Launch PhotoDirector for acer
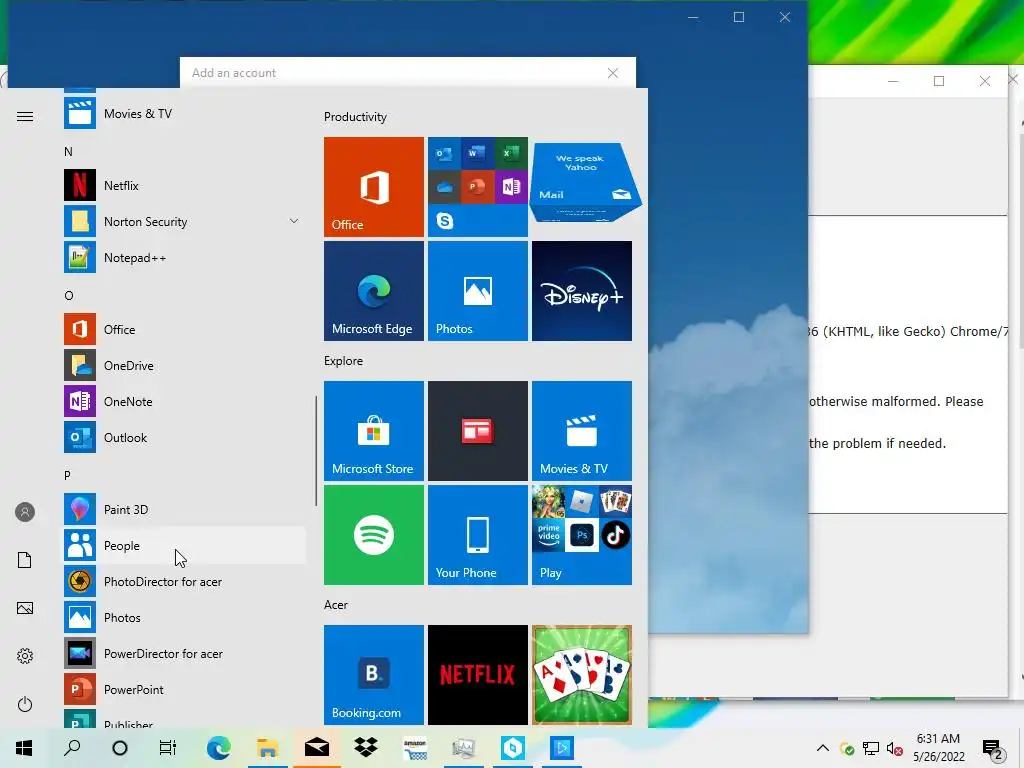This screenshot has height=768, width=1024. [184, 581]
